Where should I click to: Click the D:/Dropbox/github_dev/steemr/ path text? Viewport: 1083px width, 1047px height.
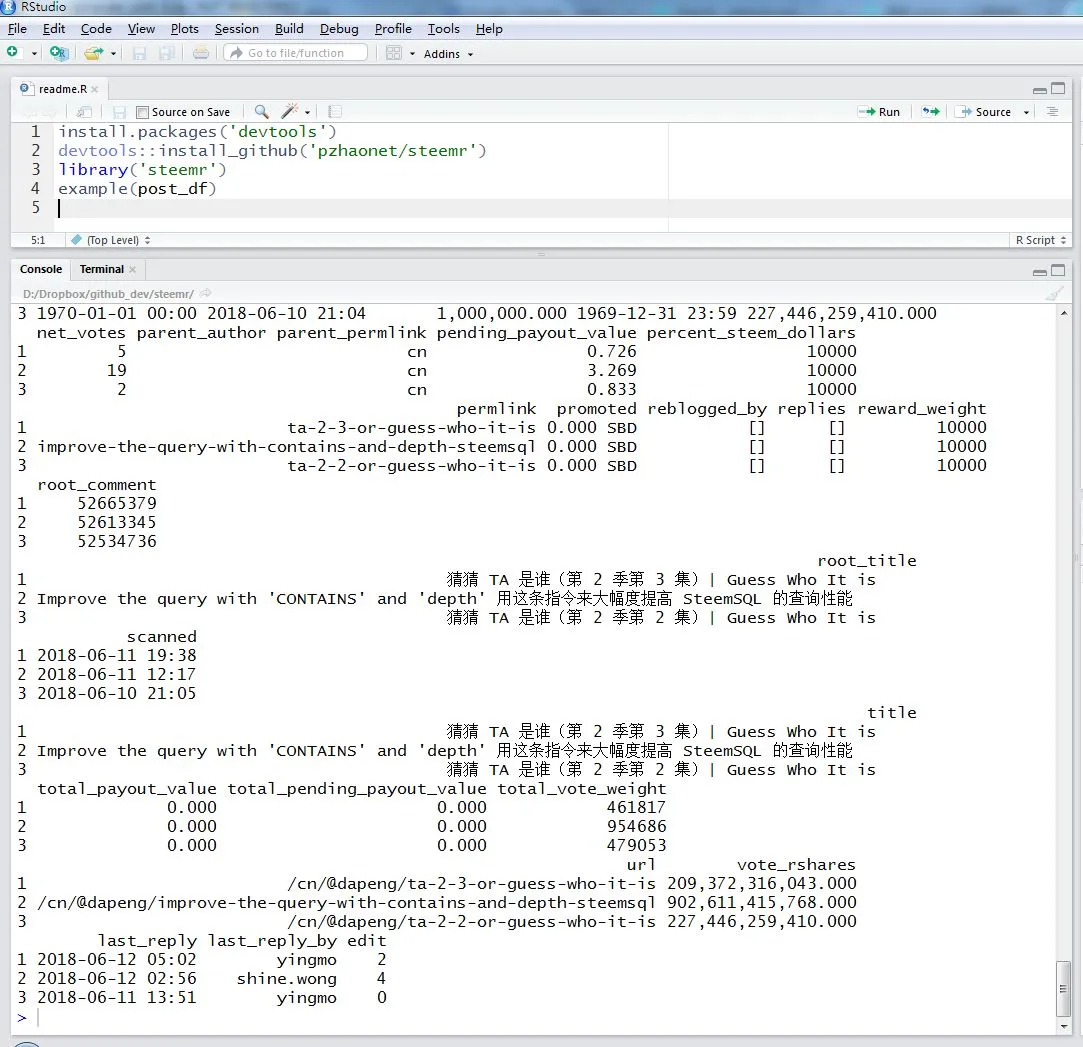point(108,294)
